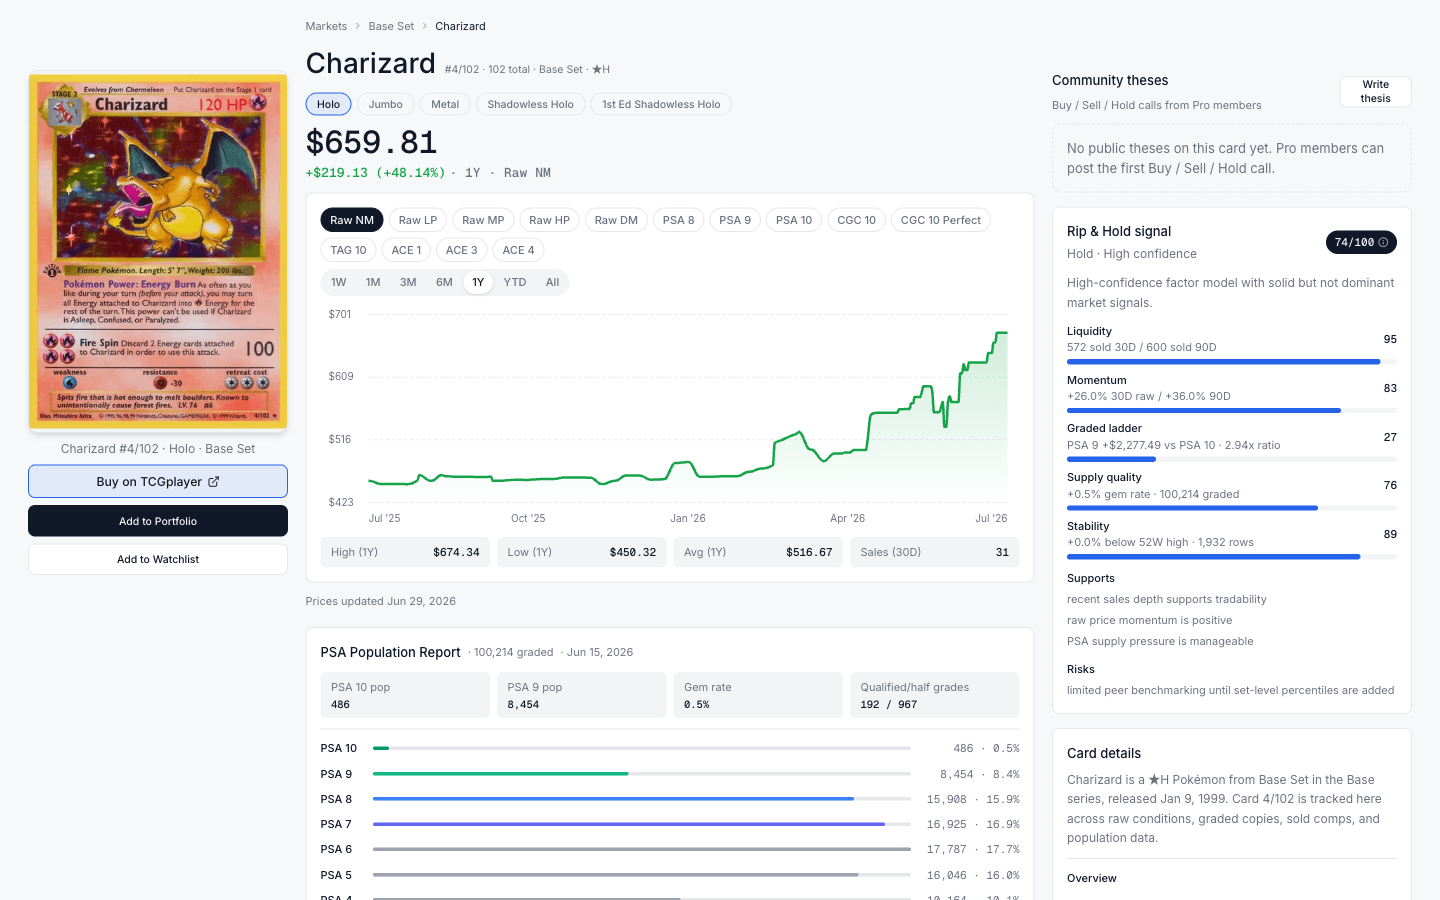Click the Qualified/half grades tile
Viewport: 1440px width, 900px height.
pos(935,695)
